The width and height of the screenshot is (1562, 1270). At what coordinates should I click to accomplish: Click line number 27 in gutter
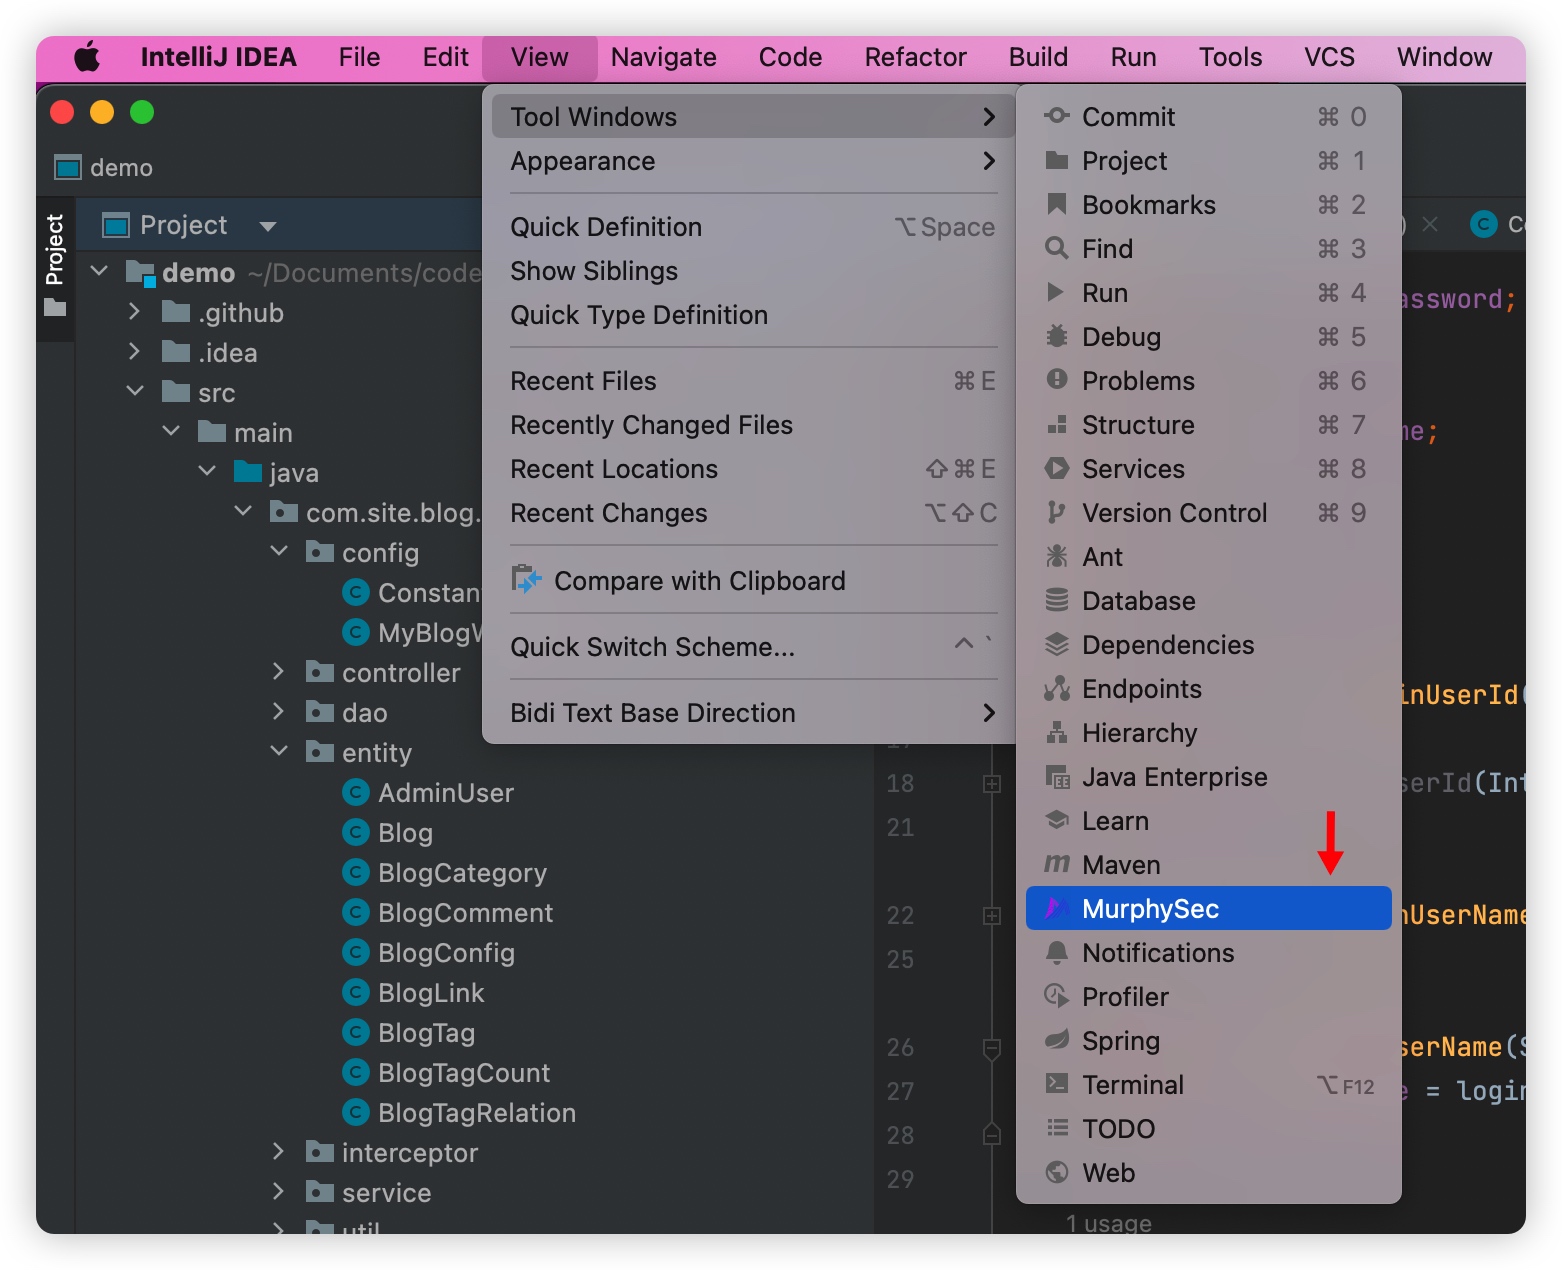pos(900,1091)
